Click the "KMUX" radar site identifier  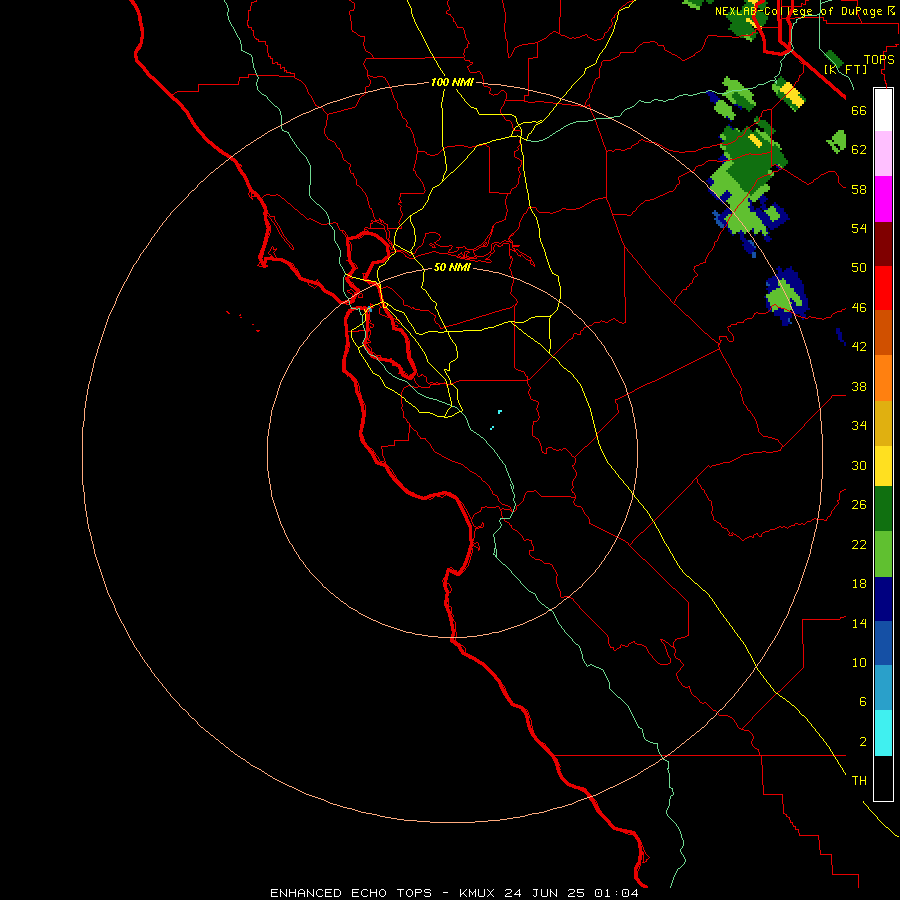[476, 893]
